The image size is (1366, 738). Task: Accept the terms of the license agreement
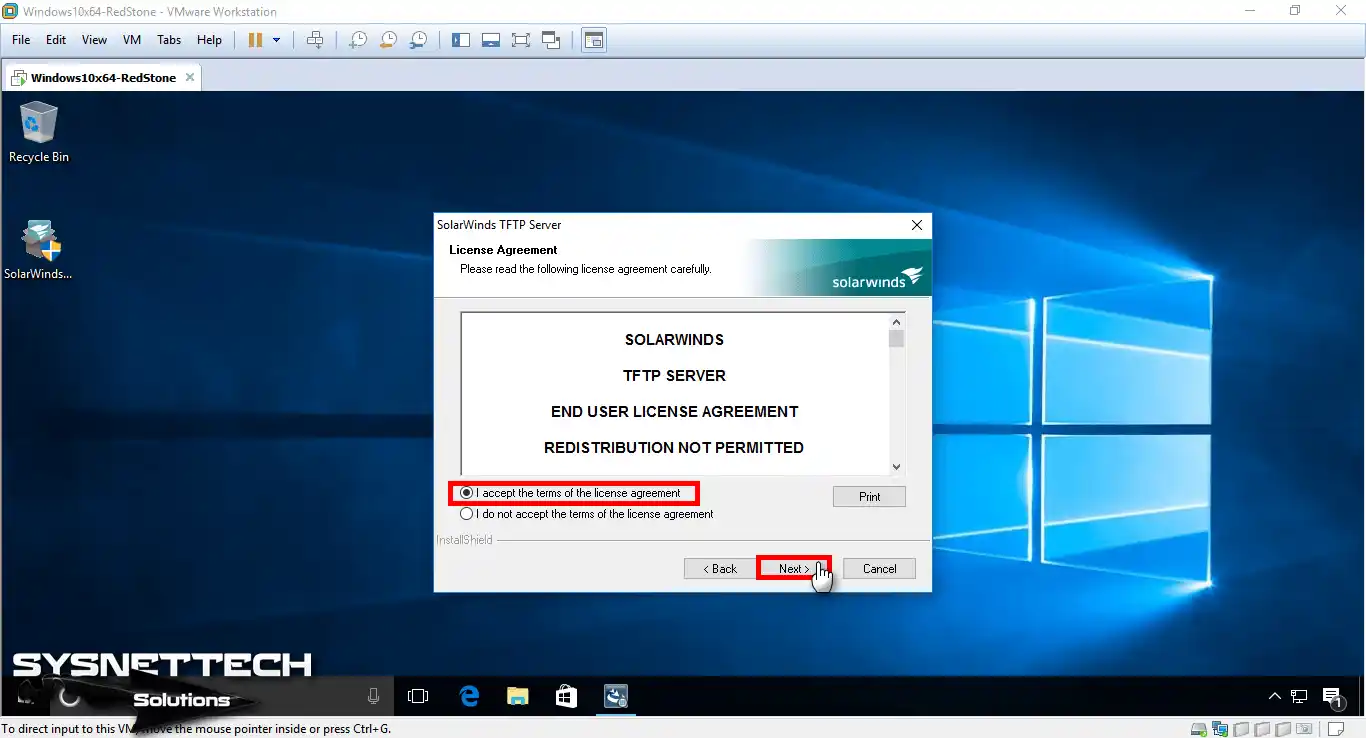571,493
